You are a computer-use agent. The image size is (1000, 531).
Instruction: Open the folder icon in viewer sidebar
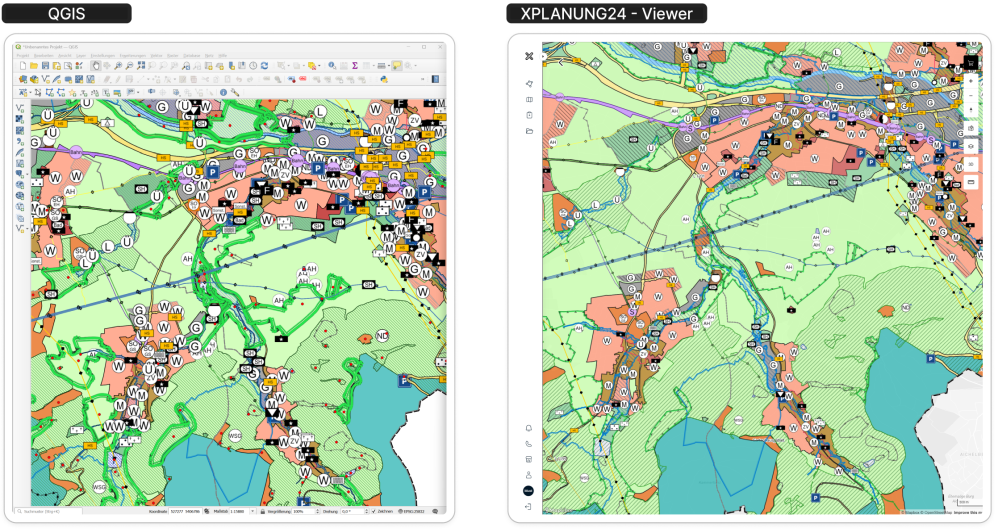[x=529, y=131]
